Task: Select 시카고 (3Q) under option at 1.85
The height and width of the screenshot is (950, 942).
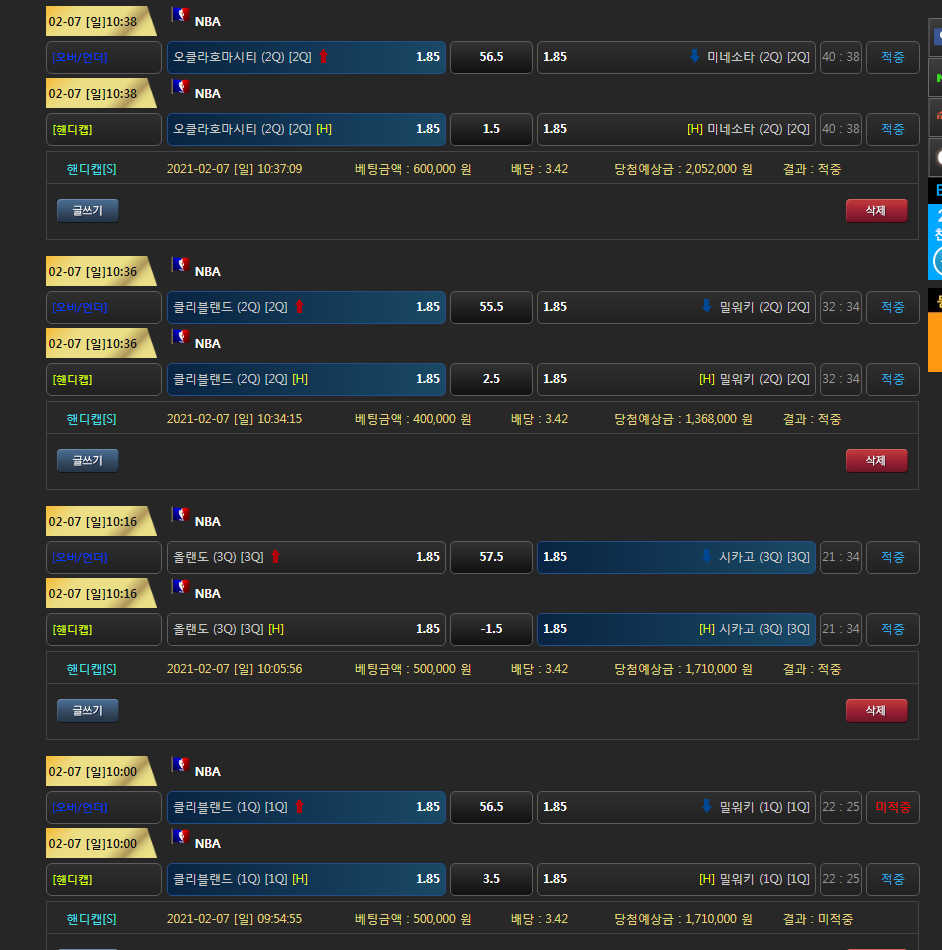Action: (x=676, y=557)
